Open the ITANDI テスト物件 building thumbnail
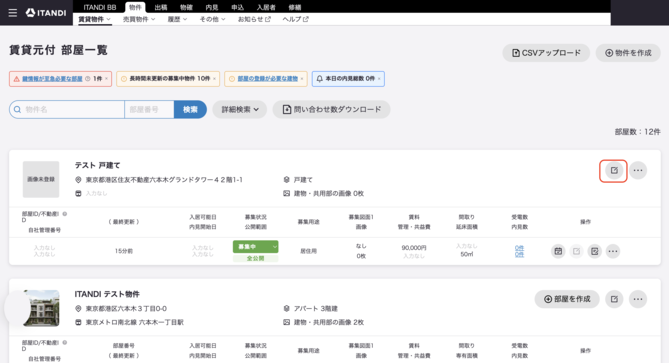Image resolution: width=669 pixels, height=363 pixels. point(41,308)
